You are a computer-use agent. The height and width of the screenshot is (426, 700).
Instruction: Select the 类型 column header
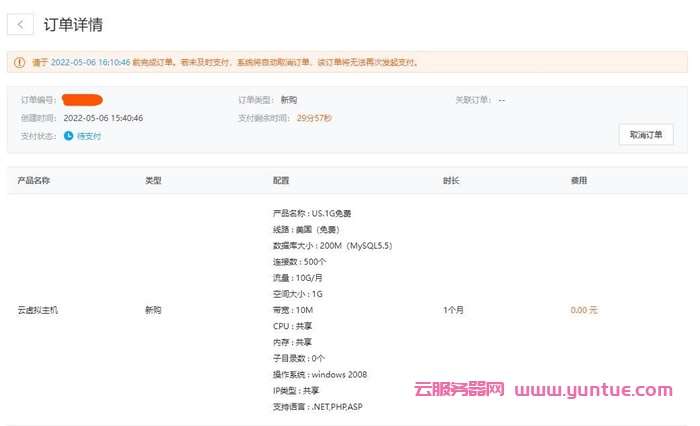pyautogui.click(x=153, y=181)
